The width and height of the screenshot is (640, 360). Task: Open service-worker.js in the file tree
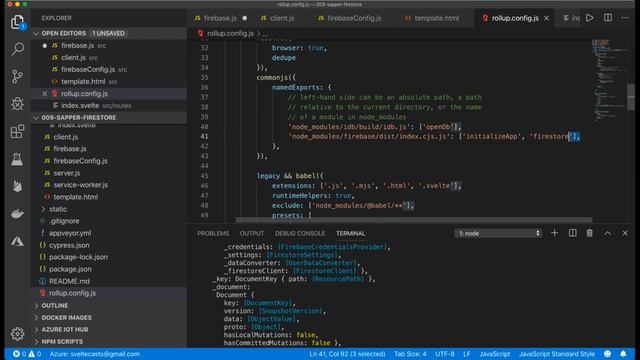(80, 185)
